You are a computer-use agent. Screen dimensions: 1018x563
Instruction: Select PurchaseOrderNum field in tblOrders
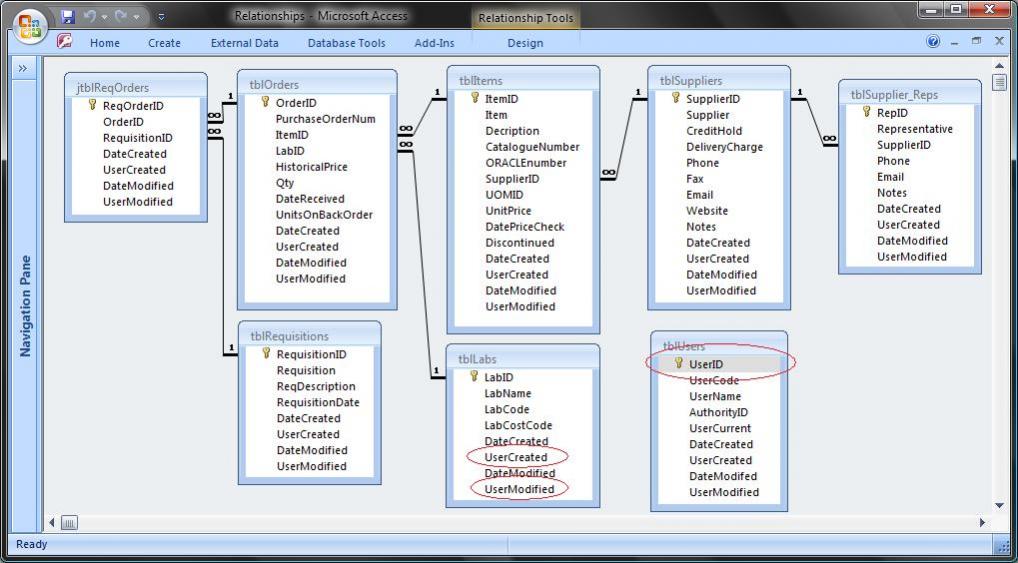point(325,119)
